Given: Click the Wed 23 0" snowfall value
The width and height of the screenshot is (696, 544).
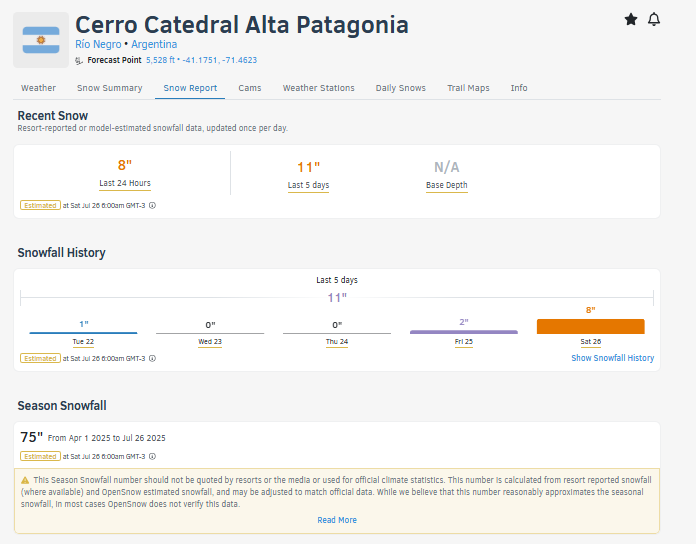Looking at the screenshot, I should pyautogui.click(x=210, y=325).
